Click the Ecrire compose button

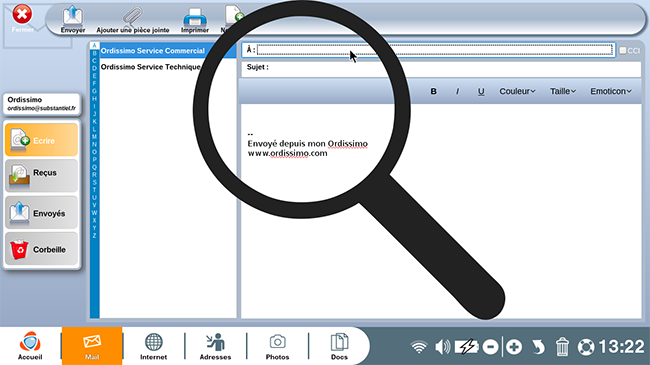point(41,140)
